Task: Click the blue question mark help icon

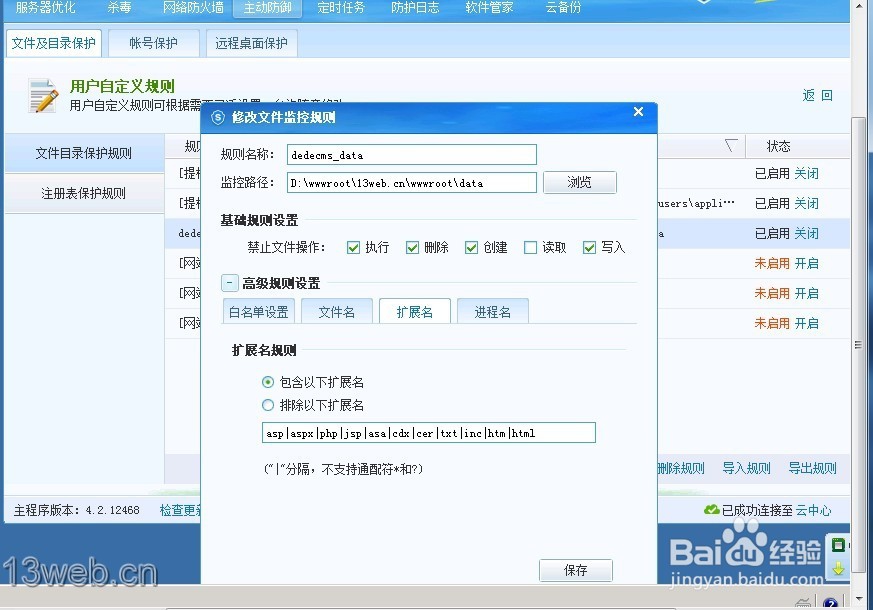Action: (x=831, y=602)
